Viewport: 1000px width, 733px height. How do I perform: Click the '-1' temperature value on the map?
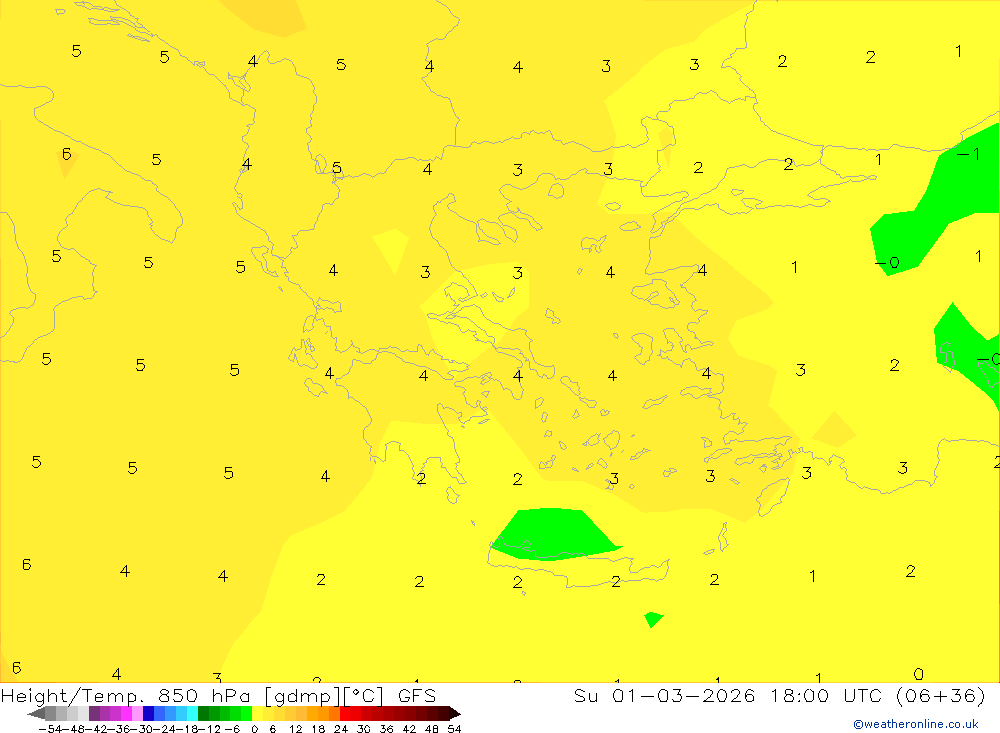click(968, 154)
